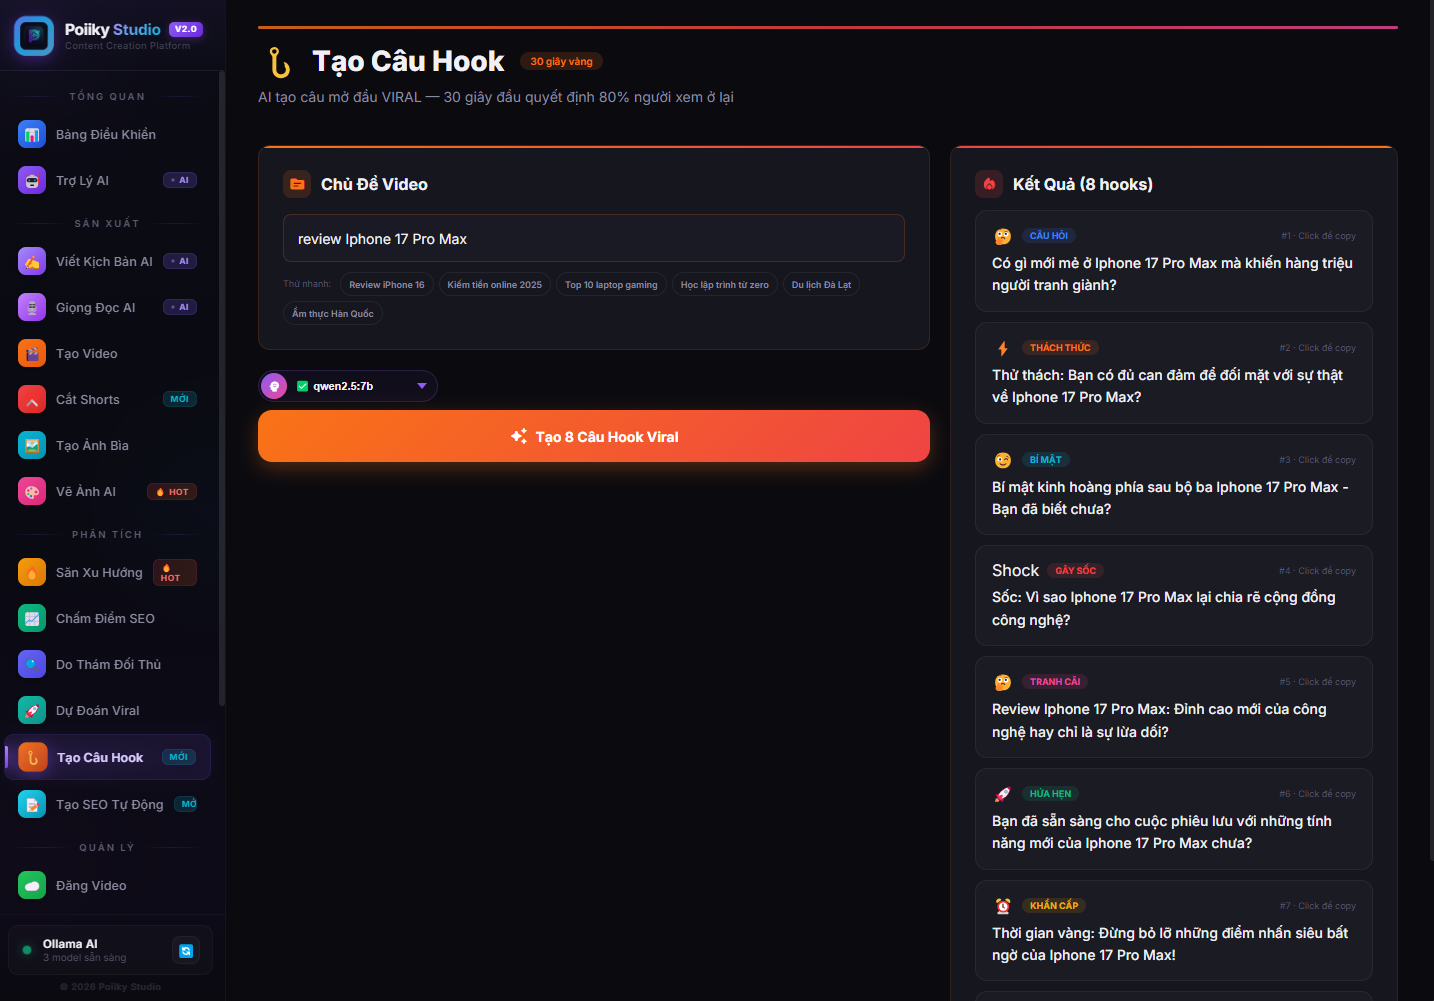Click the Poiiky Studio logo icon
The image size is (1434, 1001).
(x=34, y=36)
